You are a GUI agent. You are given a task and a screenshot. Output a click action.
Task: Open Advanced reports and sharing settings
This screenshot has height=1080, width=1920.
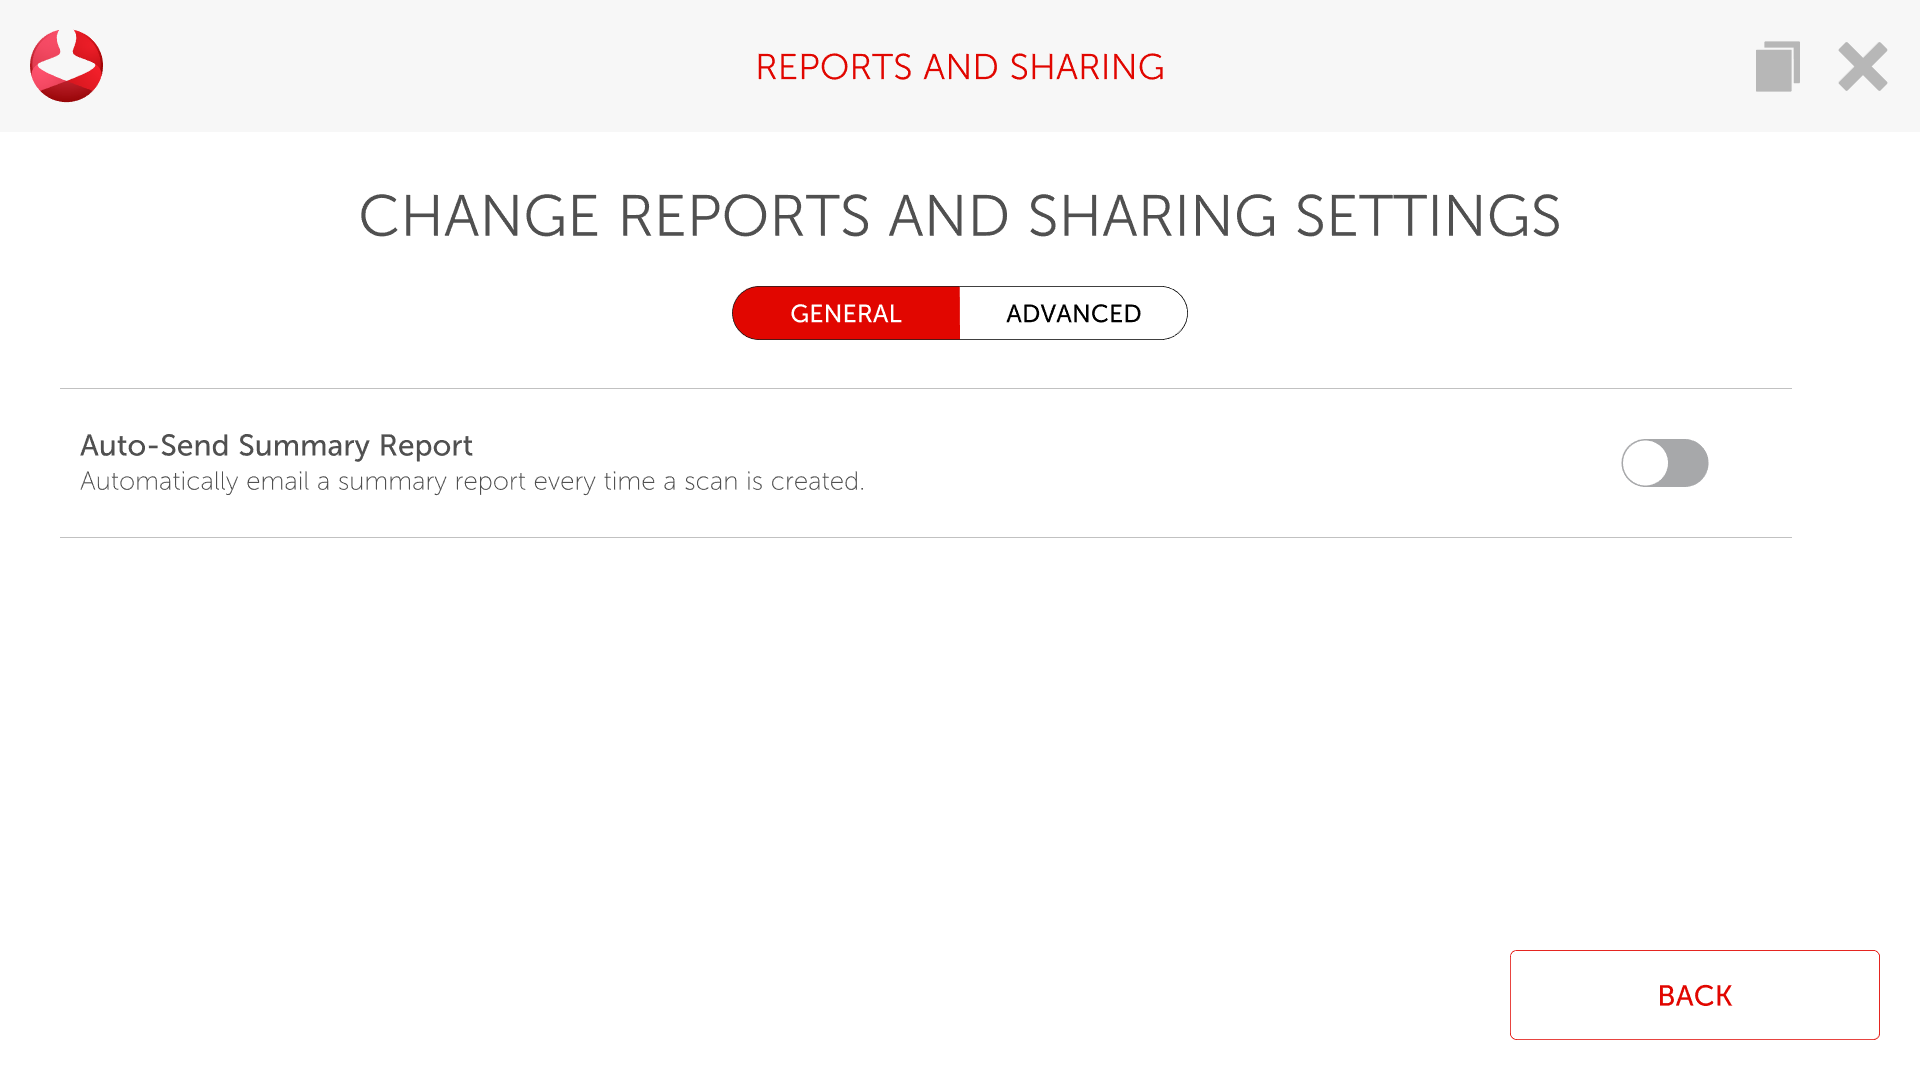tap(1073, 313)
